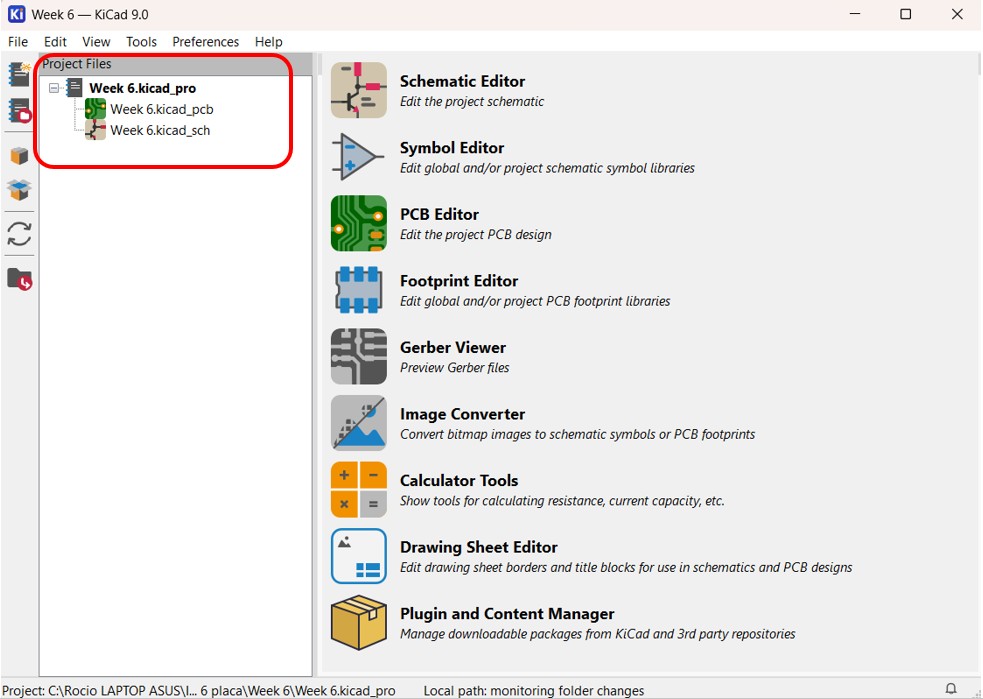Open Drawing Sheet Editor via its icon
The height and width of the screenshot is (699, 983).
coord(359,556)
